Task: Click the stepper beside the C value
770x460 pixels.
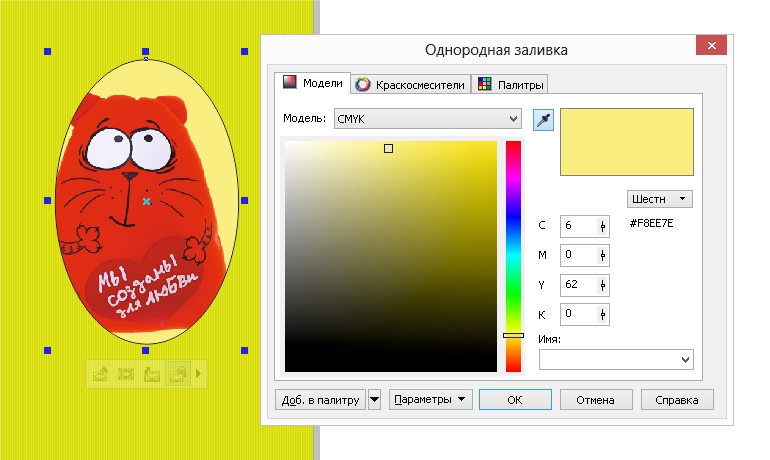Action: point(603,226)
